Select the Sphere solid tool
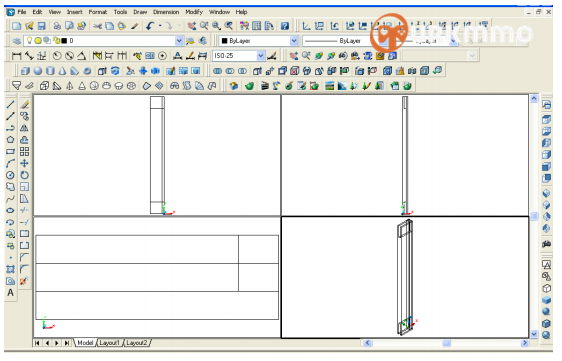 (38, 71)
